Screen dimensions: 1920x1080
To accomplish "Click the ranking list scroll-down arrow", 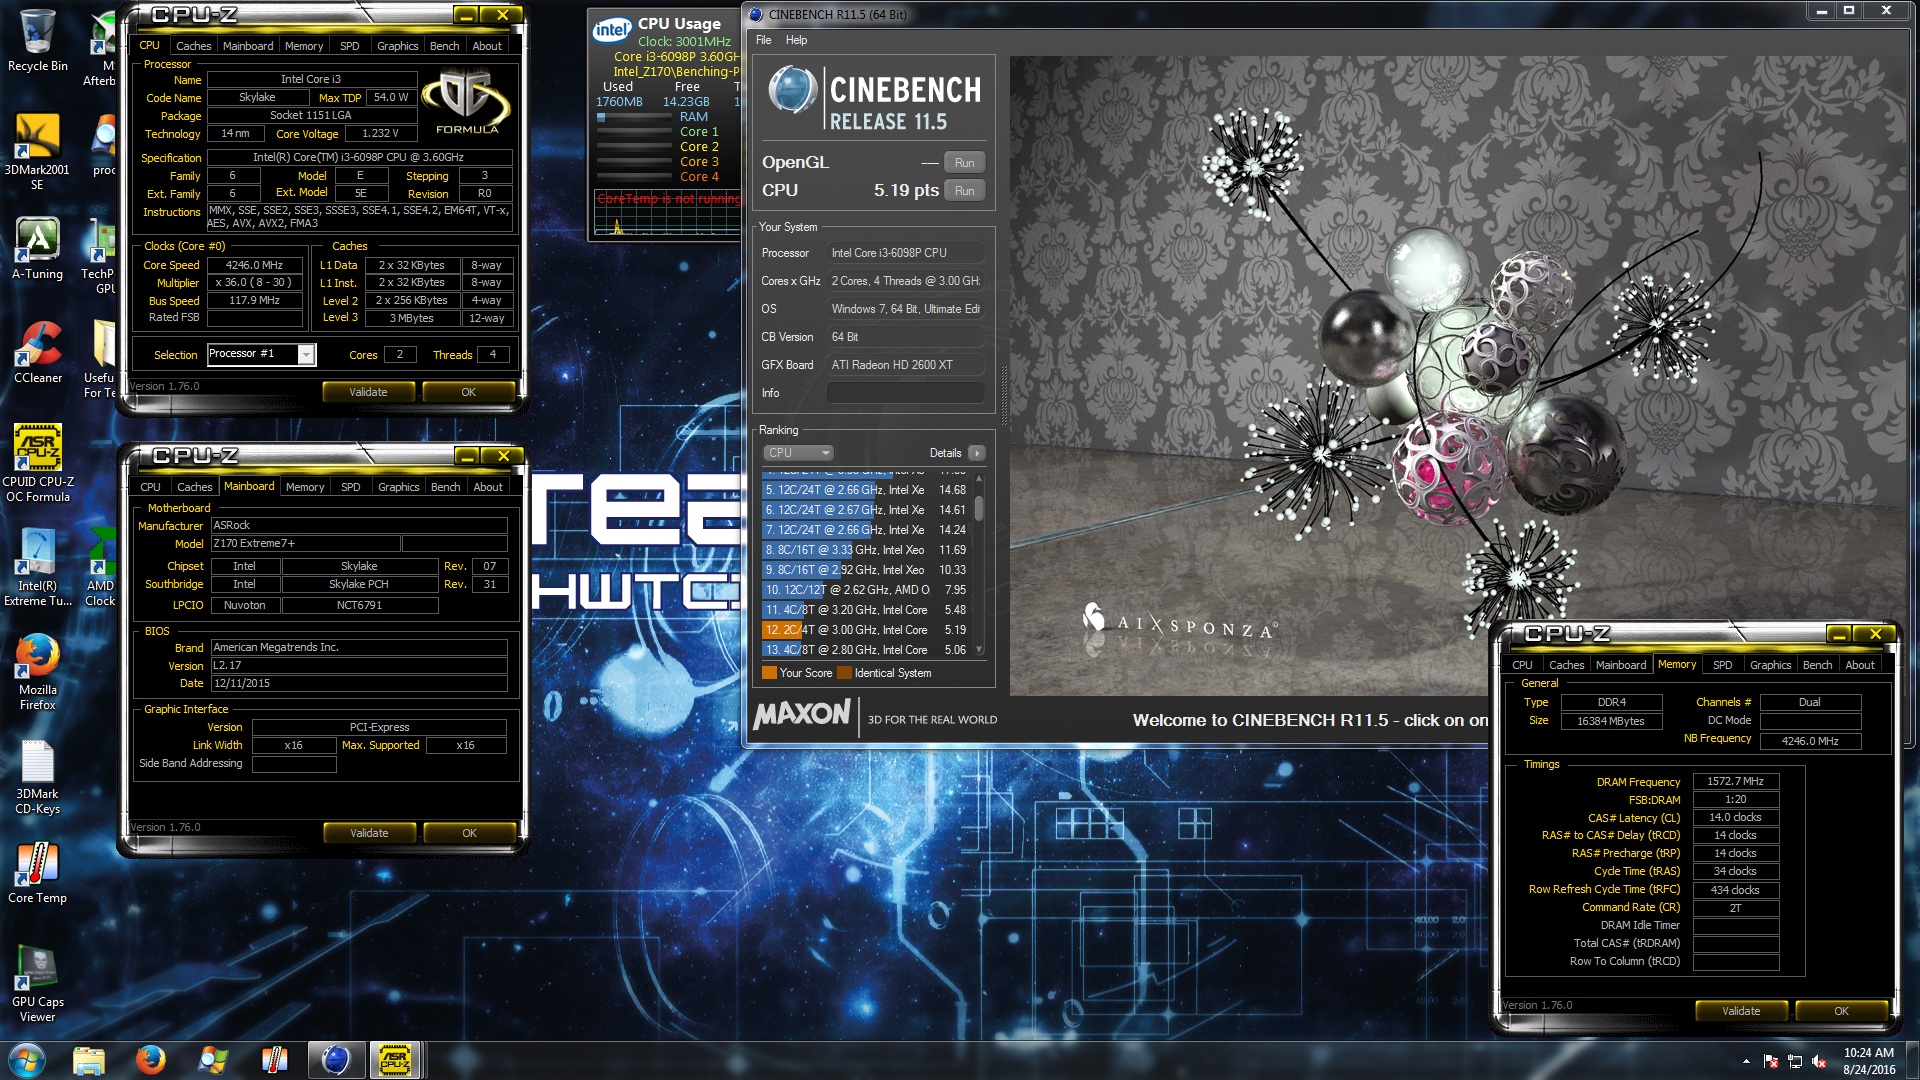I will coord(979,650).
